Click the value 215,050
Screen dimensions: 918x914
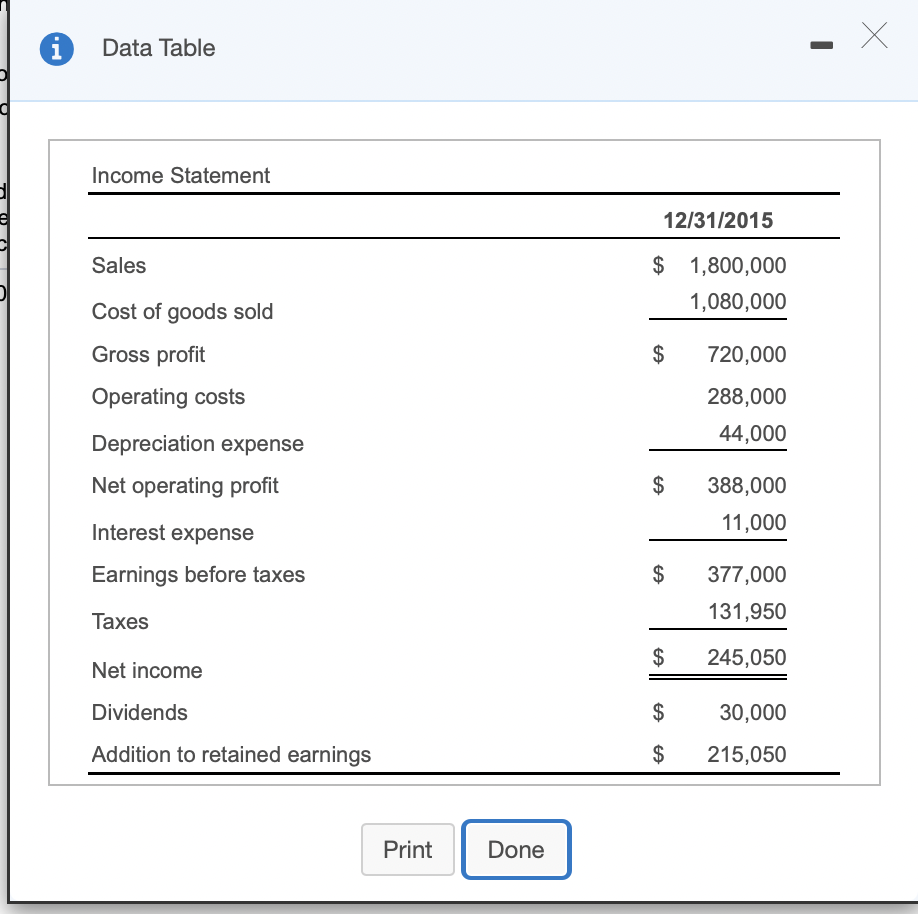(x=746, y=754)
